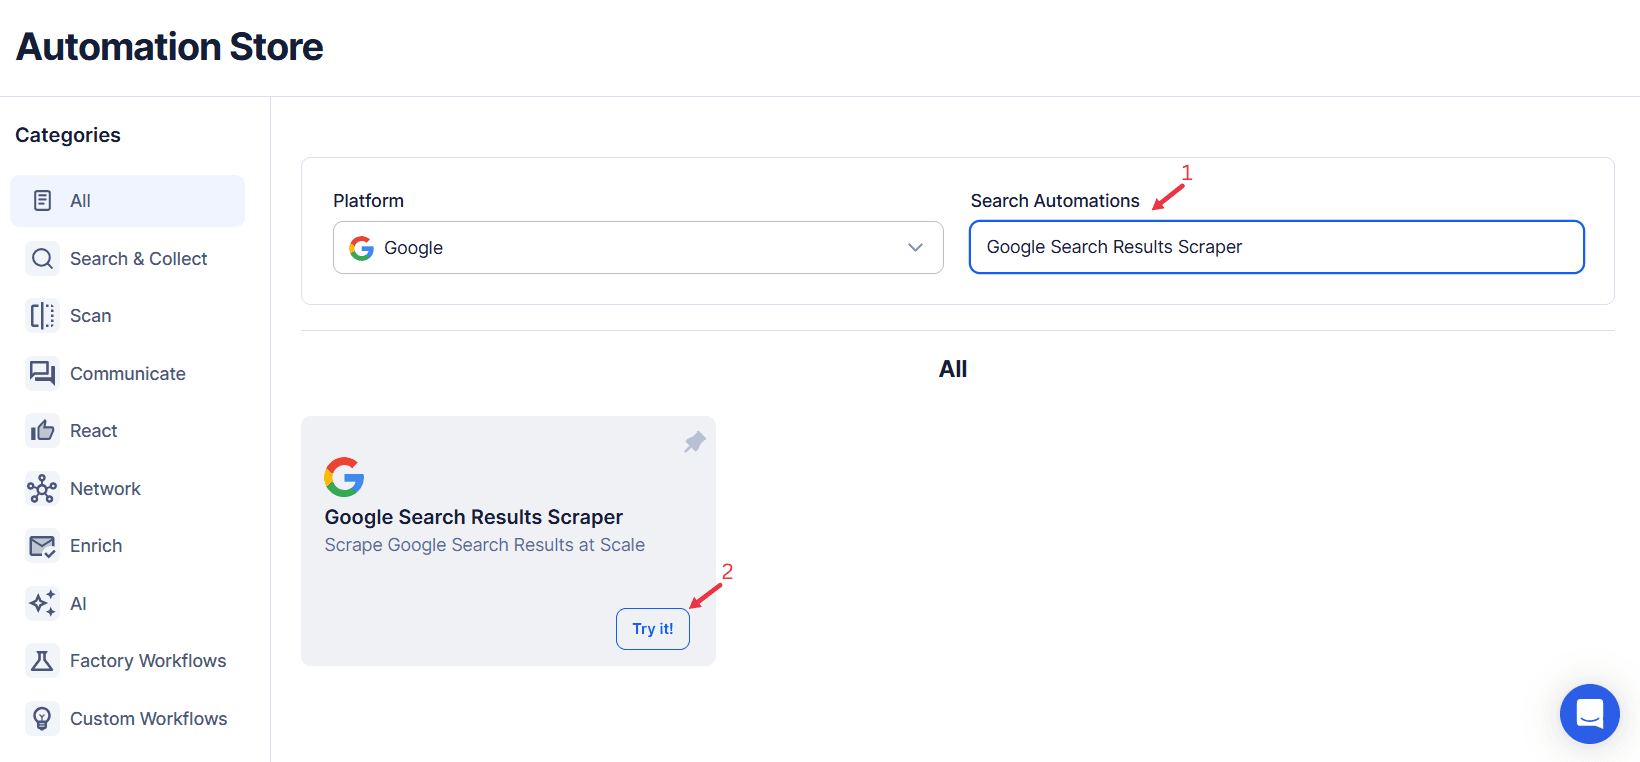Screen dimensions: 1640x762
Task: Click the Try it! button
Action: pos(652,628)
